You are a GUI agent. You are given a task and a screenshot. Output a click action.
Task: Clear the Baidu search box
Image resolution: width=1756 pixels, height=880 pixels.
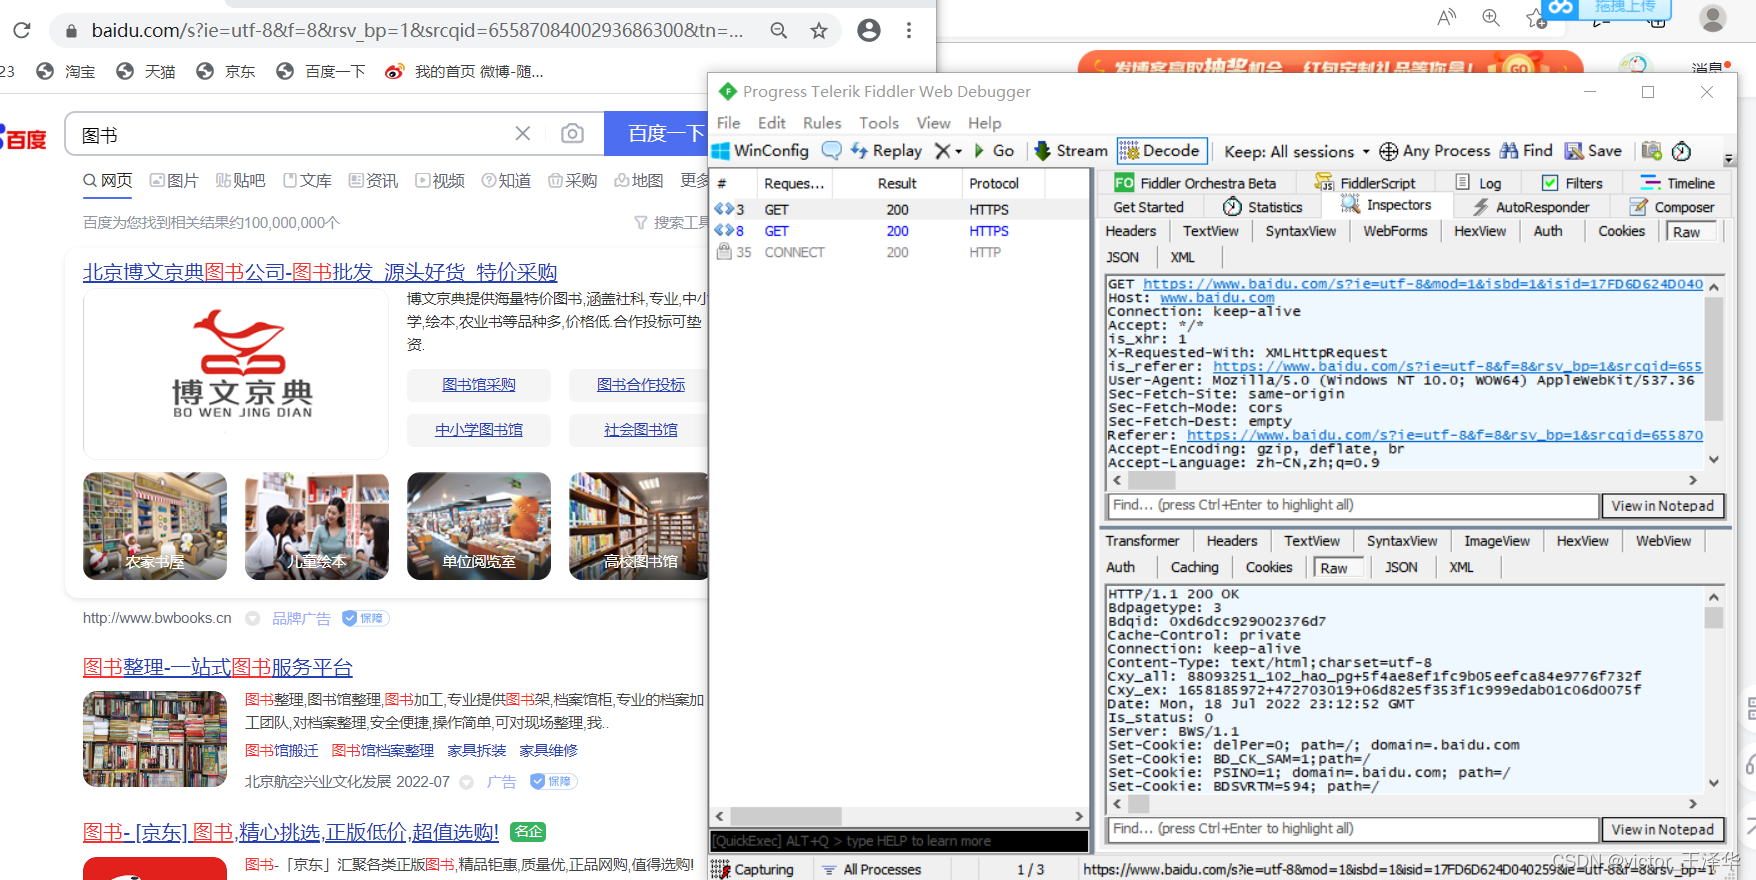pyautogui.click(x=523, y=134)
